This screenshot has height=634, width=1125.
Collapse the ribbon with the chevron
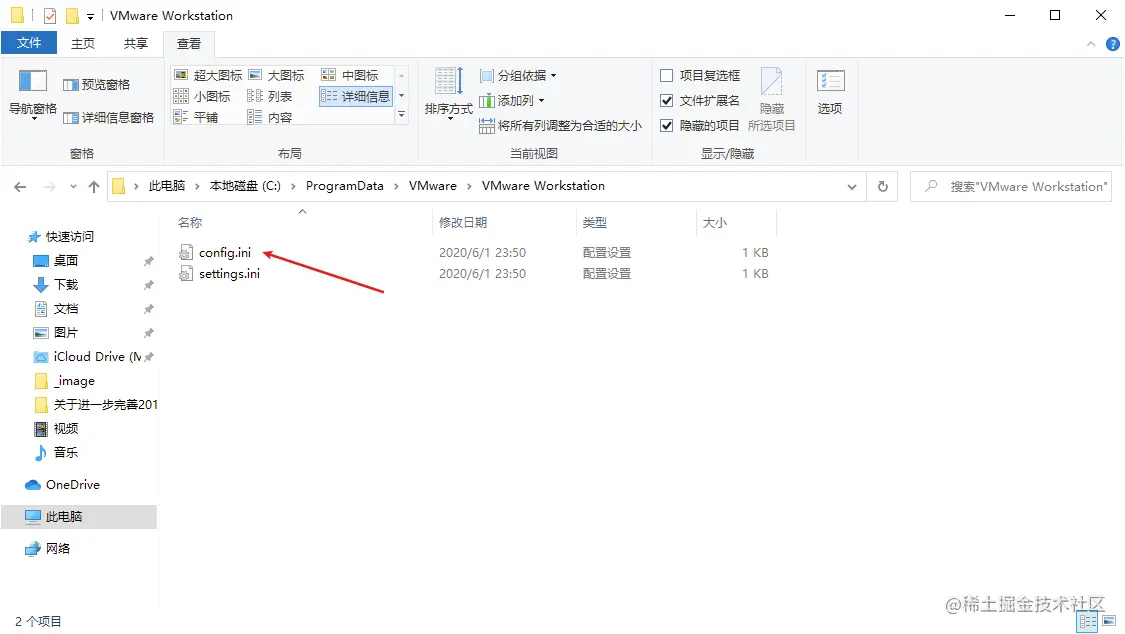[x=1091, y=44]
